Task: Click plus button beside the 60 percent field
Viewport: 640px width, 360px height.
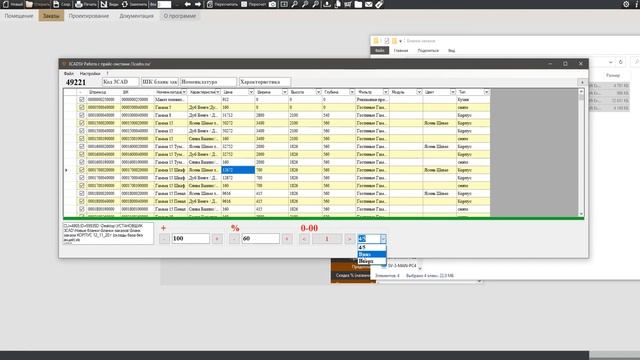Action: point(287,239)
